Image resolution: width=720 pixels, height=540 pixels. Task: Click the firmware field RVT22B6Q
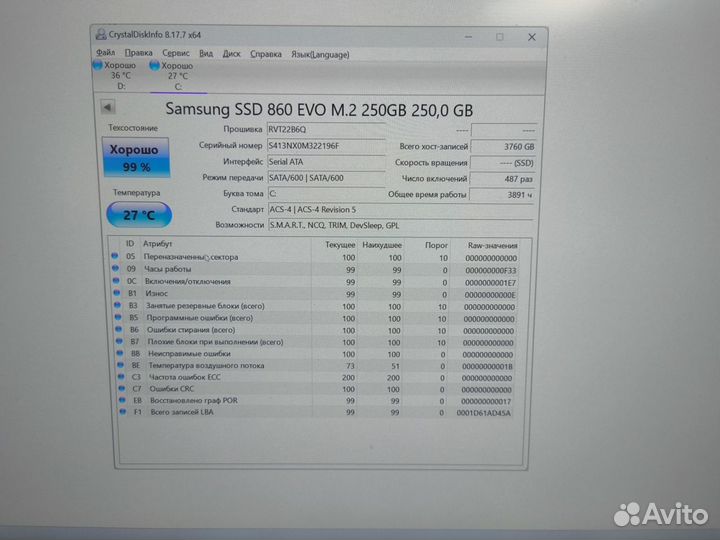pos(326,129)
